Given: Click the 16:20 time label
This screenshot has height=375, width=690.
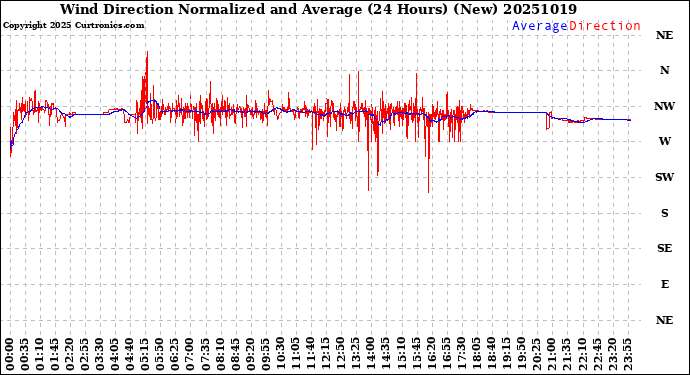Looking at the screenshot, I should pos(431,355).
